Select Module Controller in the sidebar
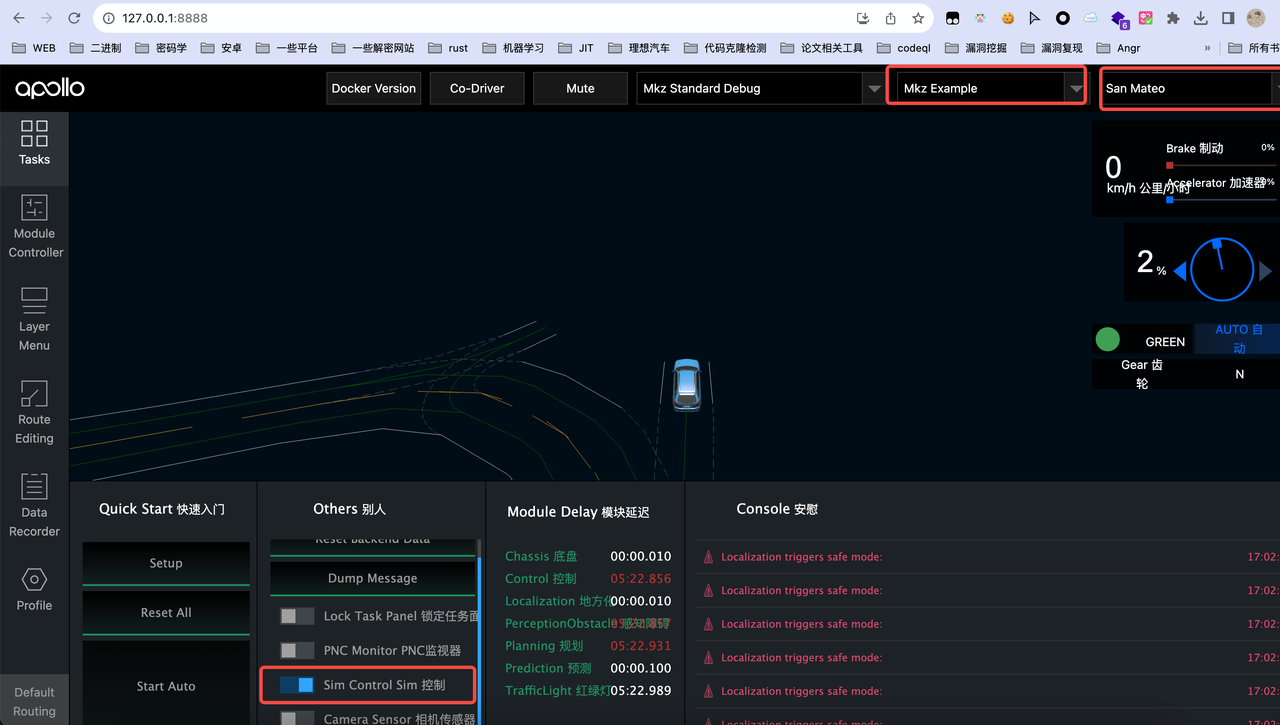The image size is (1280, 725). (34, 228)
